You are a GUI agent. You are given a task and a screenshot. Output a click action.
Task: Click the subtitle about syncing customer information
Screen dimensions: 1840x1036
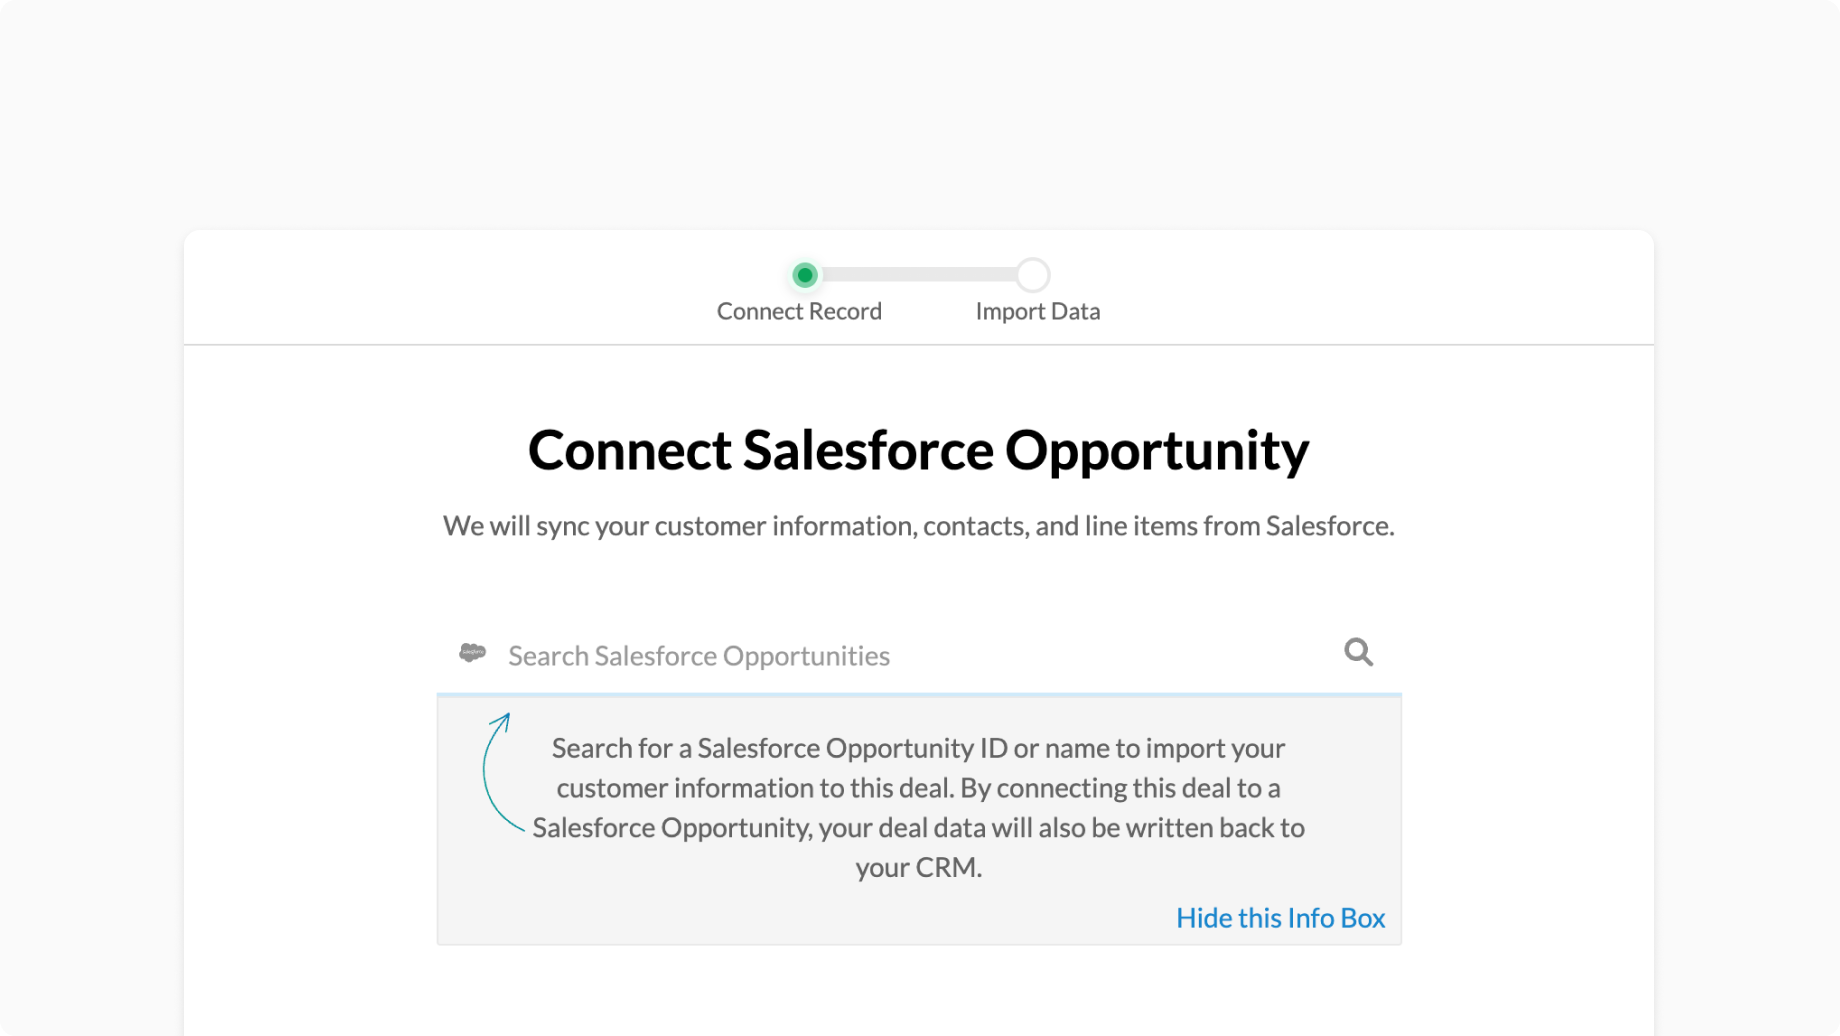(918, 526)
